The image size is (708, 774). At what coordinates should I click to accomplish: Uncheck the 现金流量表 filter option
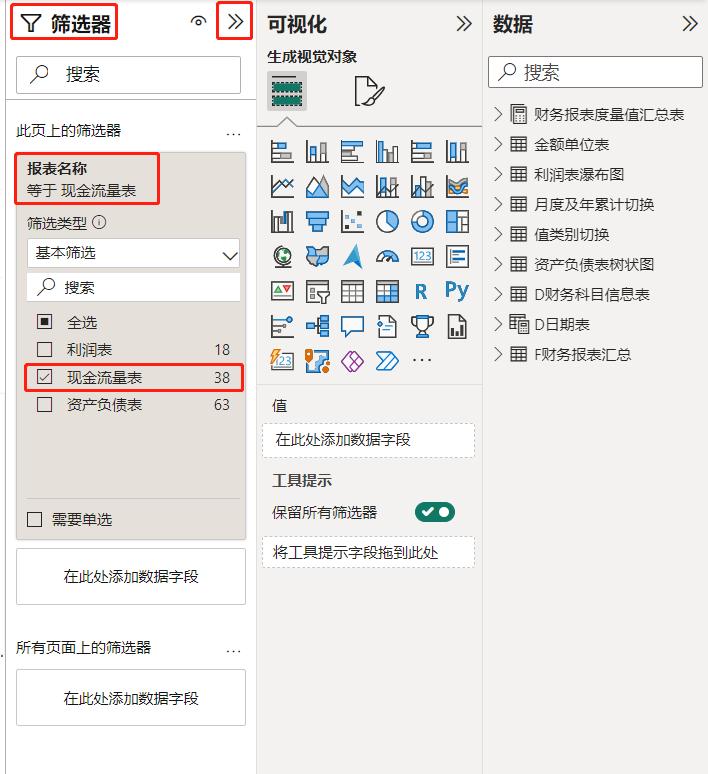coord(44,377)
